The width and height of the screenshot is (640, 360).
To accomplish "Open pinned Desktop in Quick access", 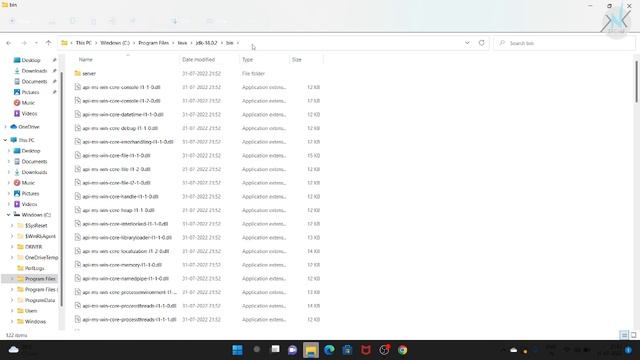I will pyautogui.click(x=31, y=60).
